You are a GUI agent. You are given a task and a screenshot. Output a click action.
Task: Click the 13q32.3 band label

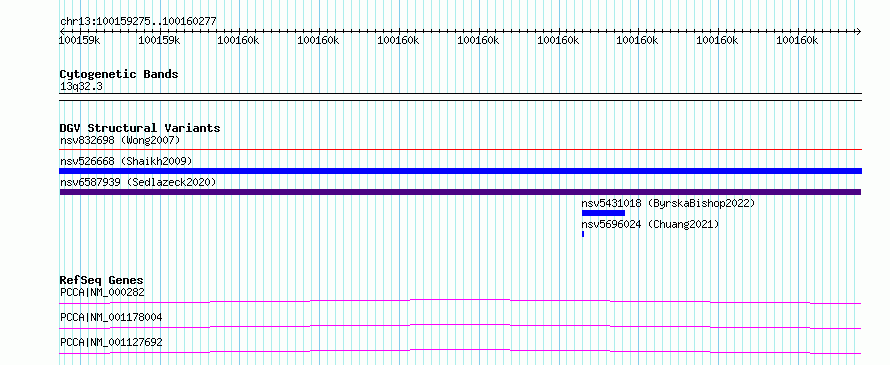pyautogui.click(x=81, y=87)
